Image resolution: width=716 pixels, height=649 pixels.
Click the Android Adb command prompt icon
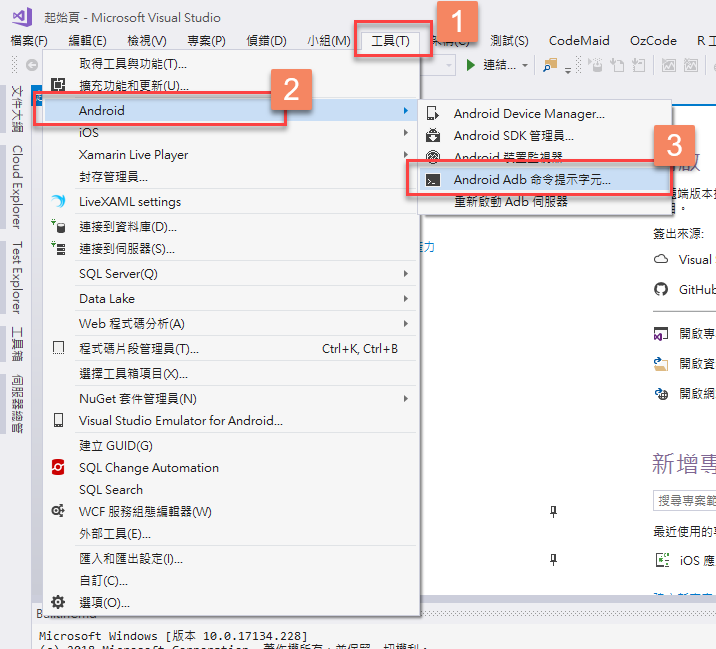point(432,180)
